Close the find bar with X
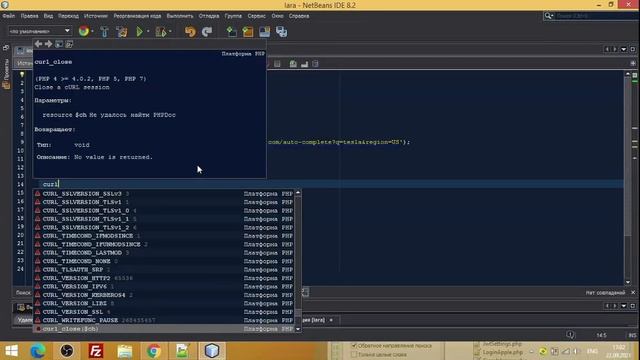 (x=633, y=293)
